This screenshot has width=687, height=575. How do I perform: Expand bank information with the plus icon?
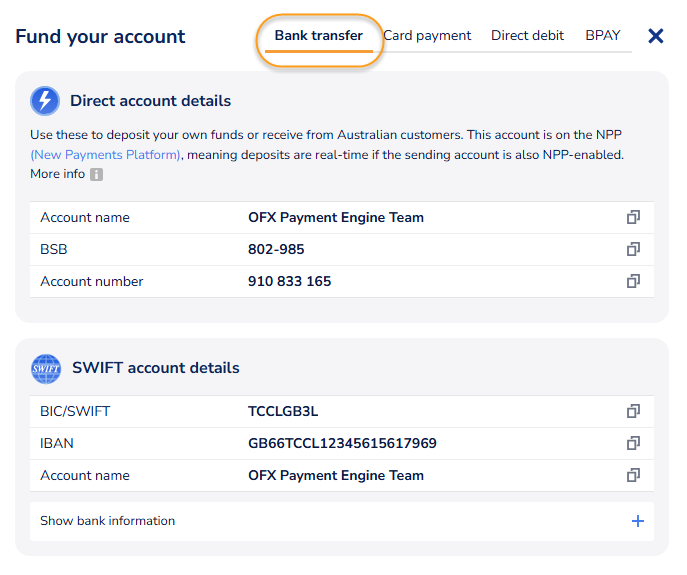coord(637,521)
